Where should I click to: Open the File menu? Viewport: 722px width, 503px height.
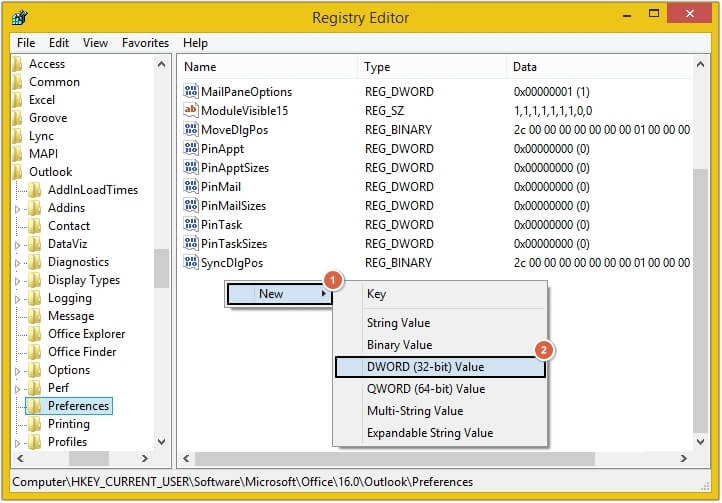point(26,43)
